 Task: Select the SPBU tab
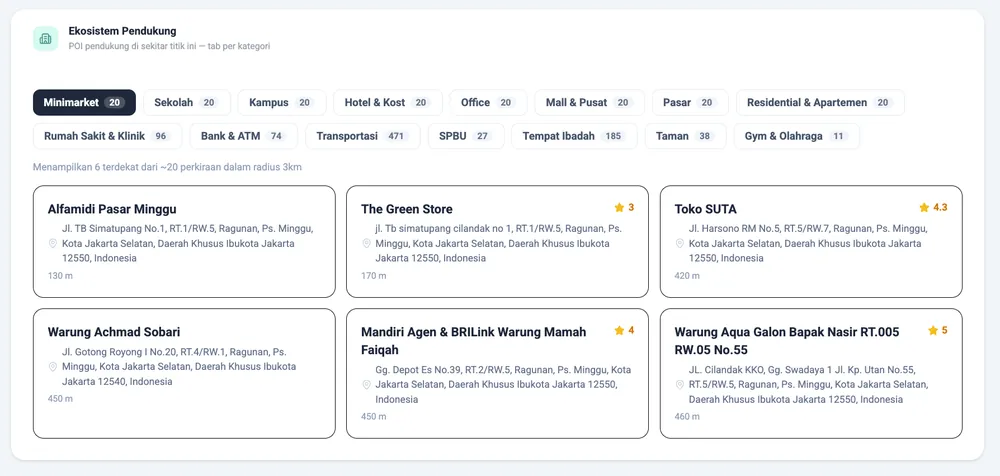coord(466,136)
